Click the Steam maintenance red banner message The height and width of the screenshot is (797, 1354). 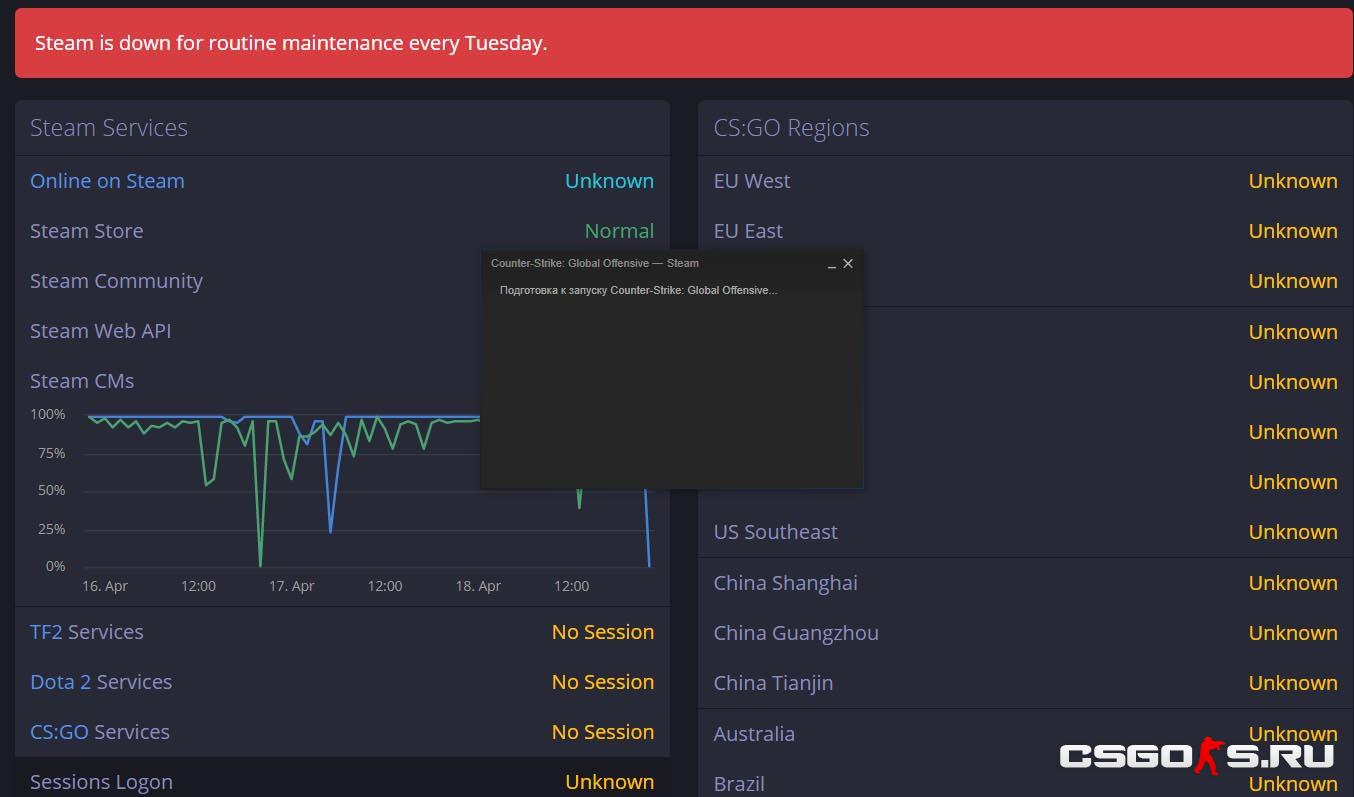(x=291, y=43)
